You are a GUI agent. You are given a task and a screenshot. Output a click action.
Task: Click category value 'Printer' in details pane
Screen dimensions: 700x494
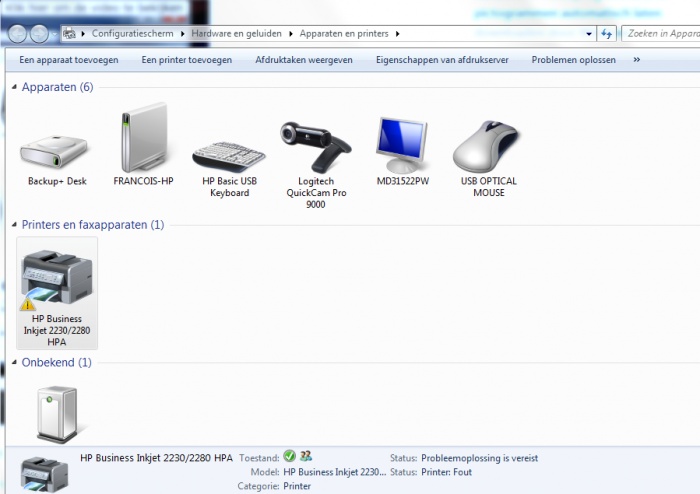click(297, 486)
